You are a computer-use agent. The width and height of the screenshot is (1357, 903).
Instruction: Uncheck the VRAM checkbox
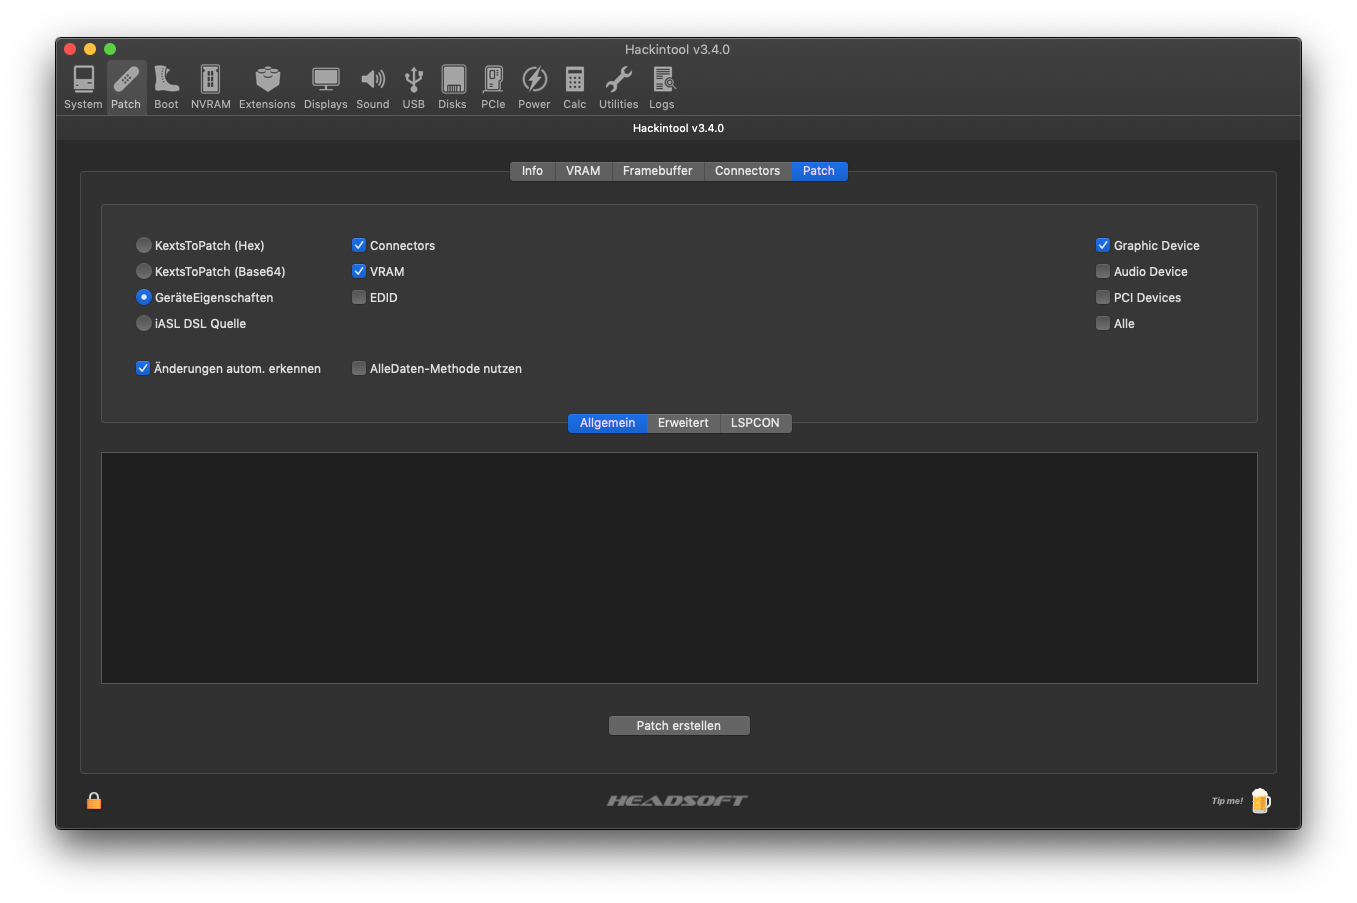(x=359, y=271)
